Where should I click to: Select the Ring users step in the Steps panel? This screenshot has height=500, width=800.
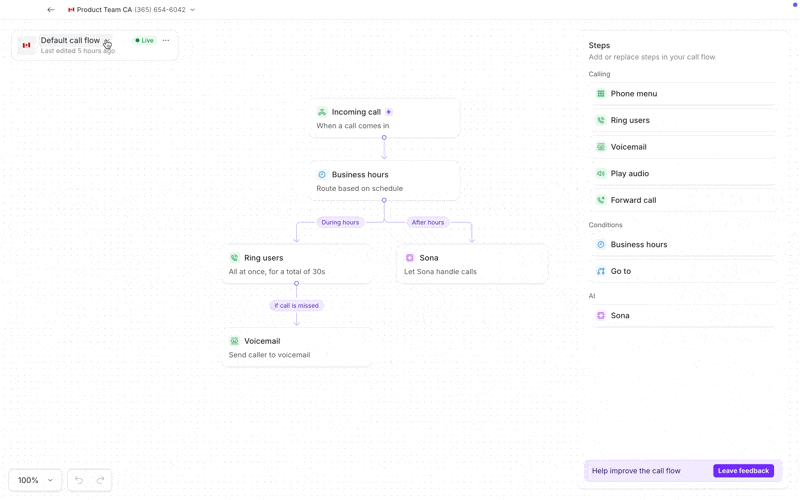click(x=684, y=120)
